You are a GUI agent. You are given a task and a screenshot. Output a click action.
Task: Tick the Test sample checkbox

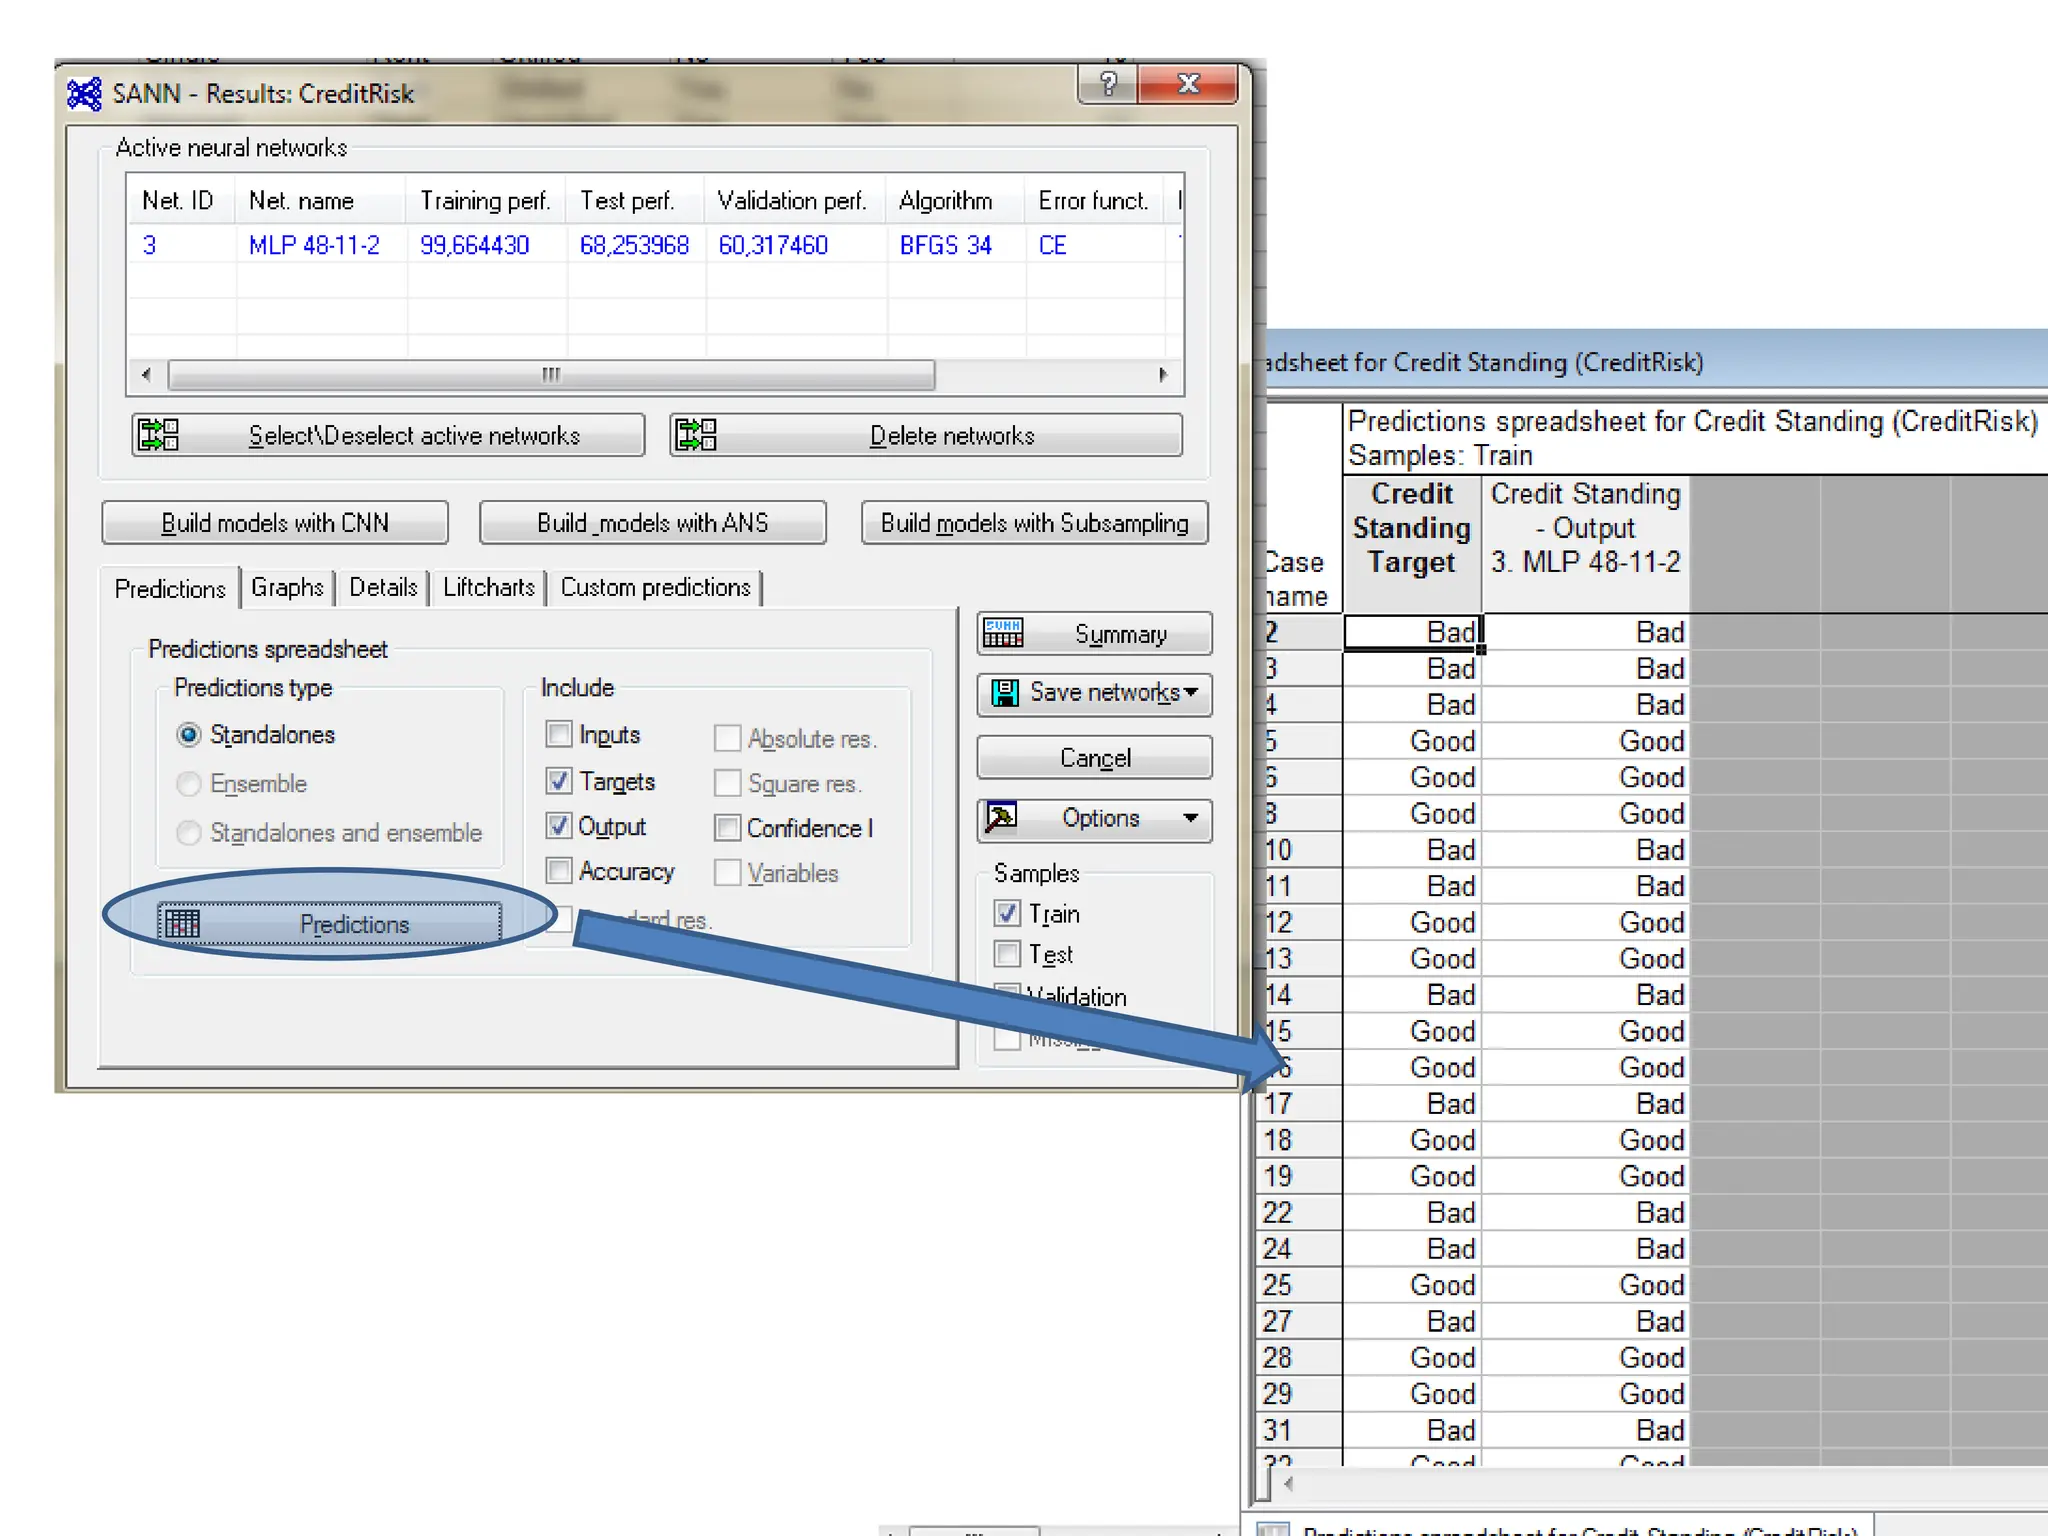1007,954
